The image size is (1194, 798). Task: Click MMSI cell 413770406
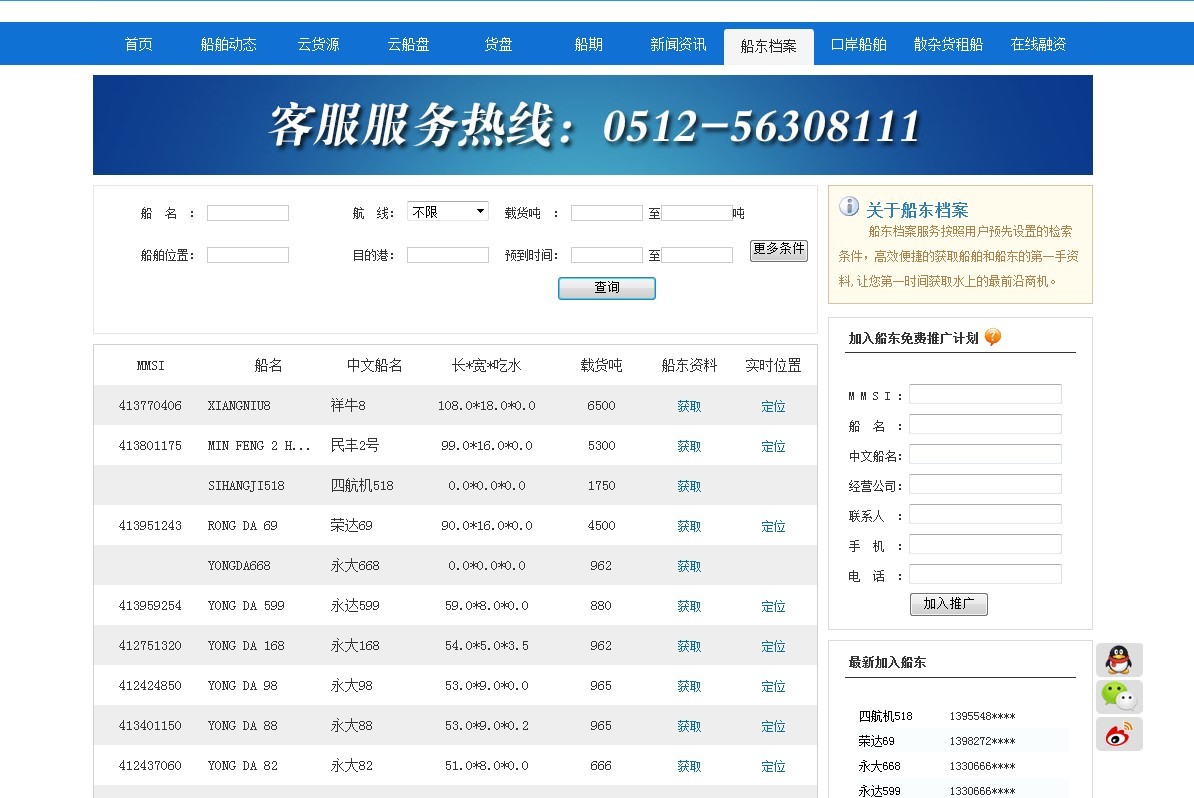click(150, 406)
